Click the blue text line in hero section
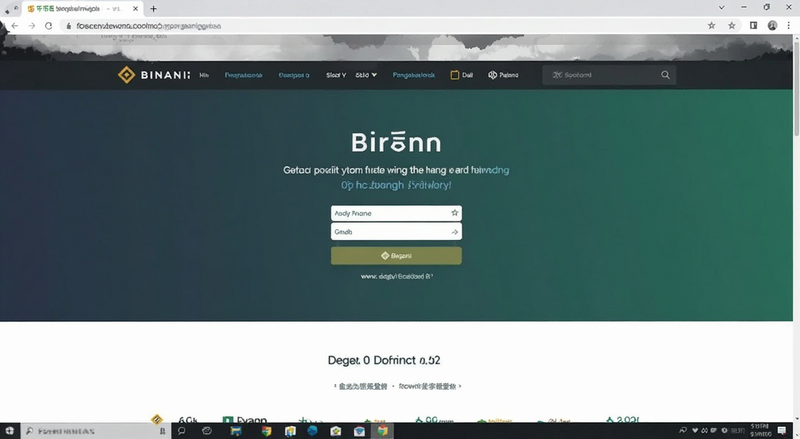The width and height of the screenshot is (800, 439). [396, 185]
